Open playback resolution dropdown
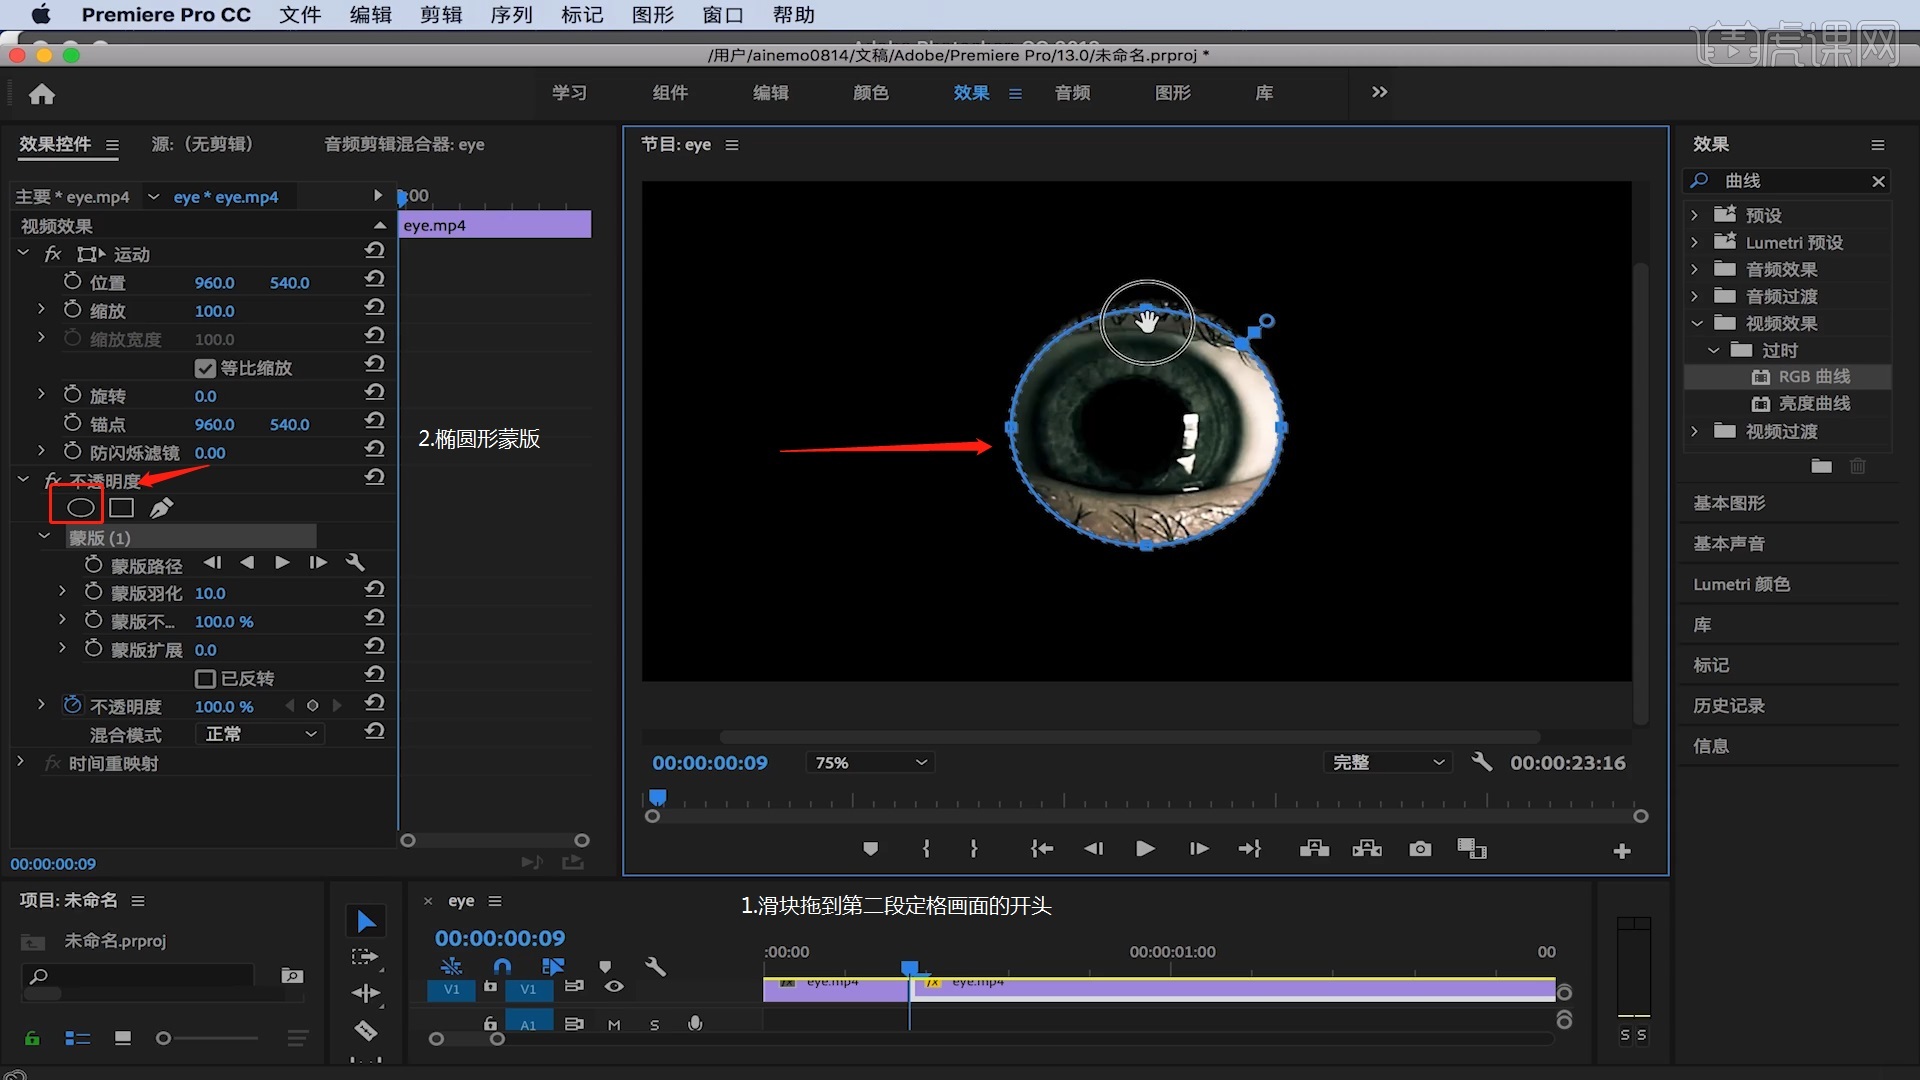The height and width of the screenshot is (1080, 1920). (x=1388, y=762)
